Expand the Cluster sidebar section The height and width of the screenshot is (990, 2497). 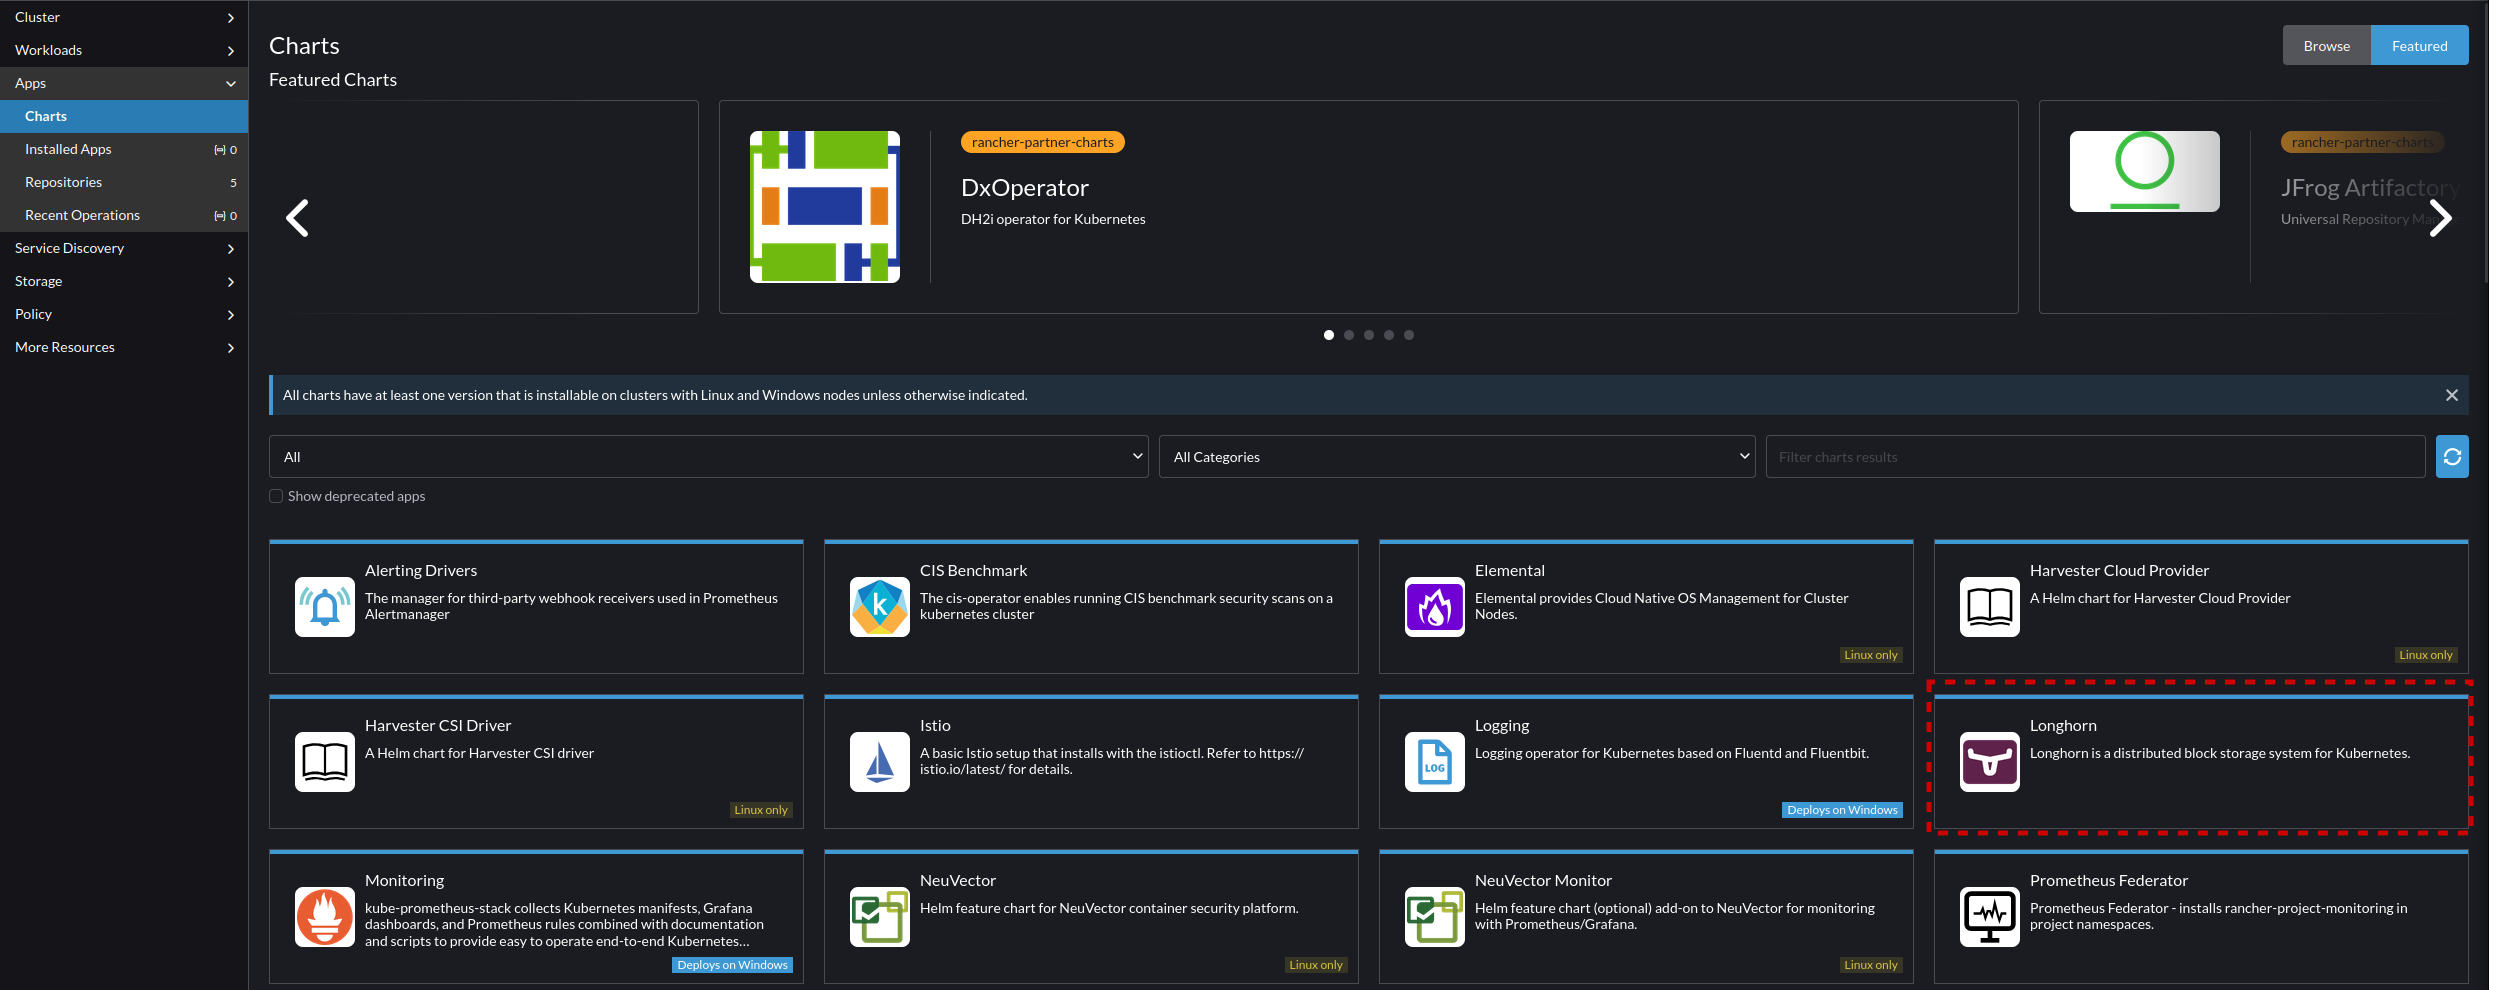click(124, 17)
